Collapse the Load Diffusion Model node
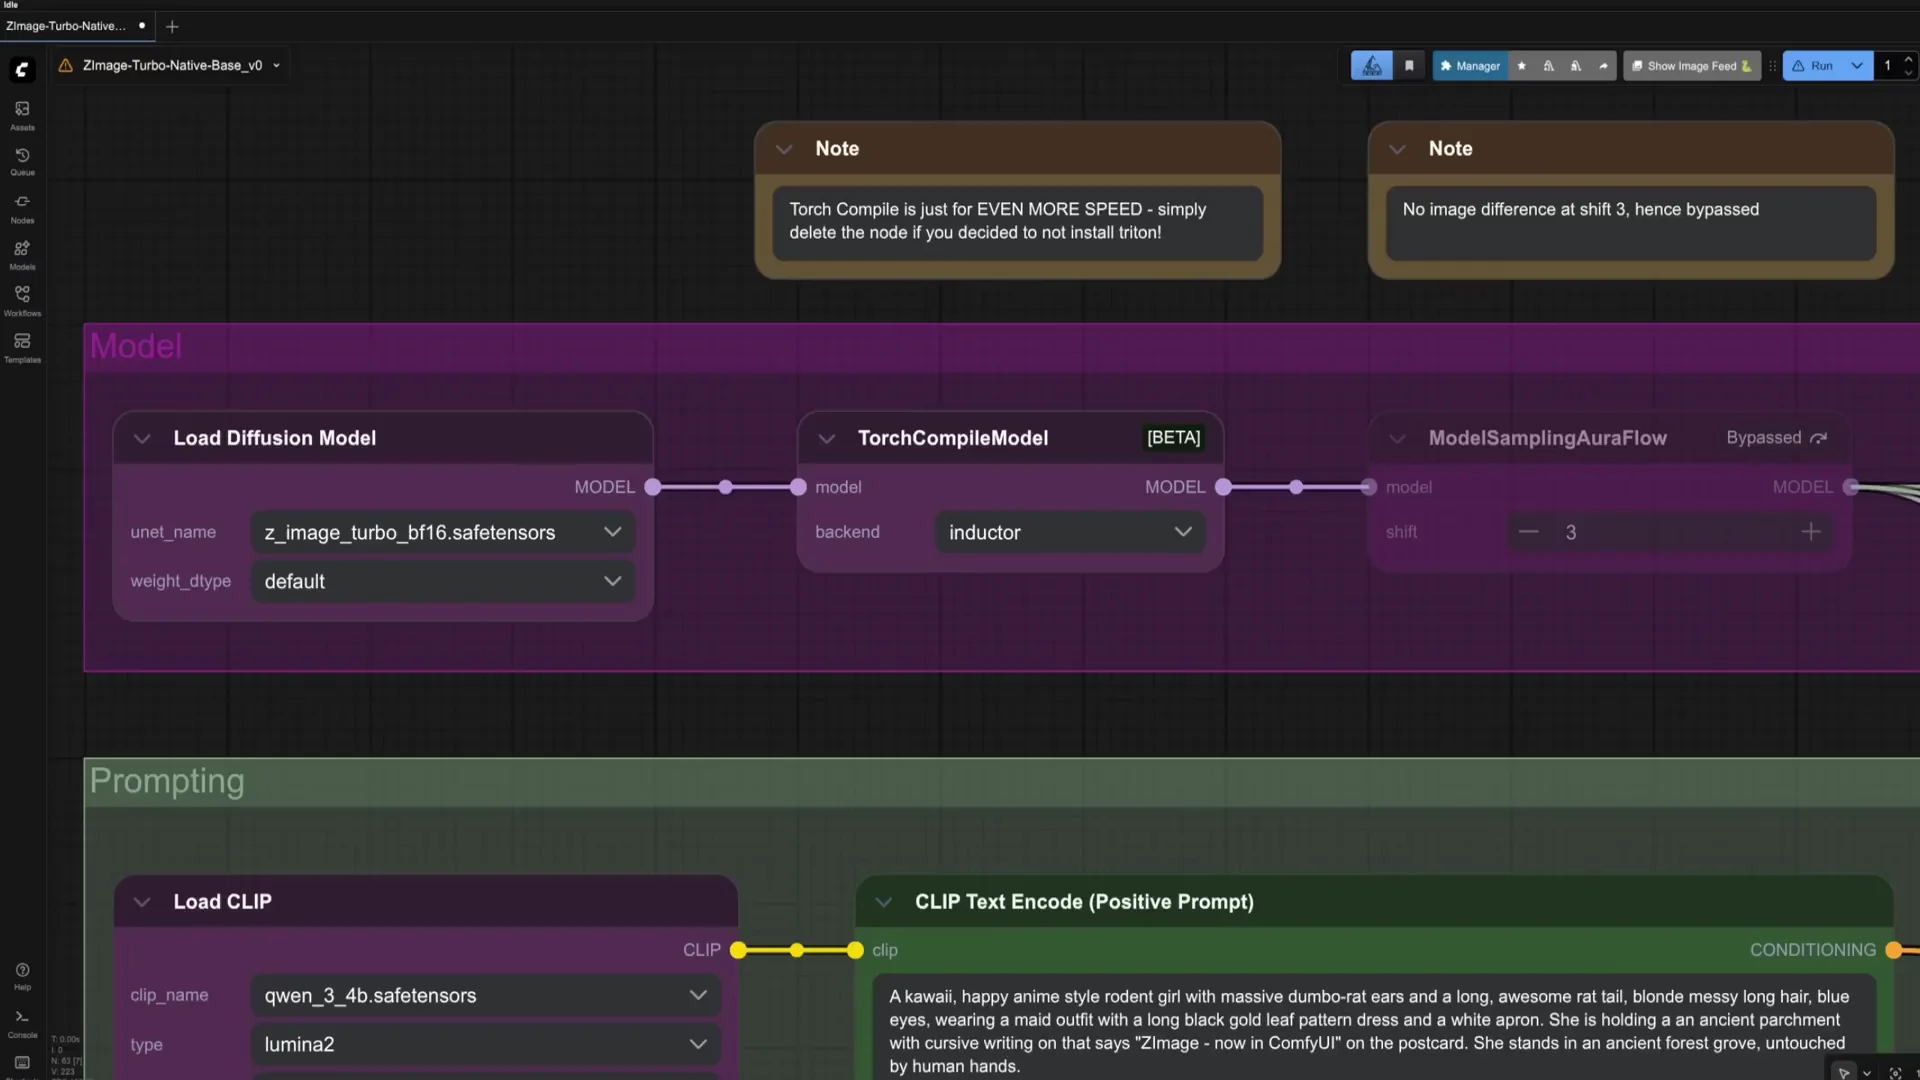This screenshot has height=1080, width=1920. (142, 438)
